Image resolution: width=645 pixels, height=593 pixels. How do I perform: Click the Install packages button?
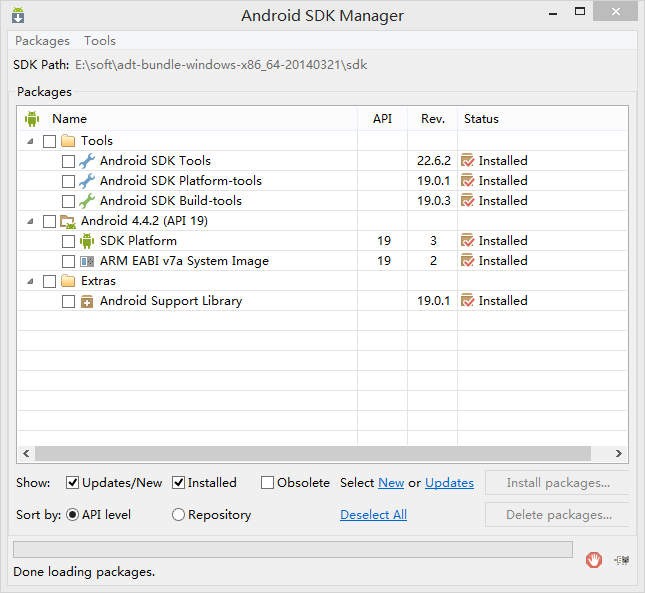557,482
